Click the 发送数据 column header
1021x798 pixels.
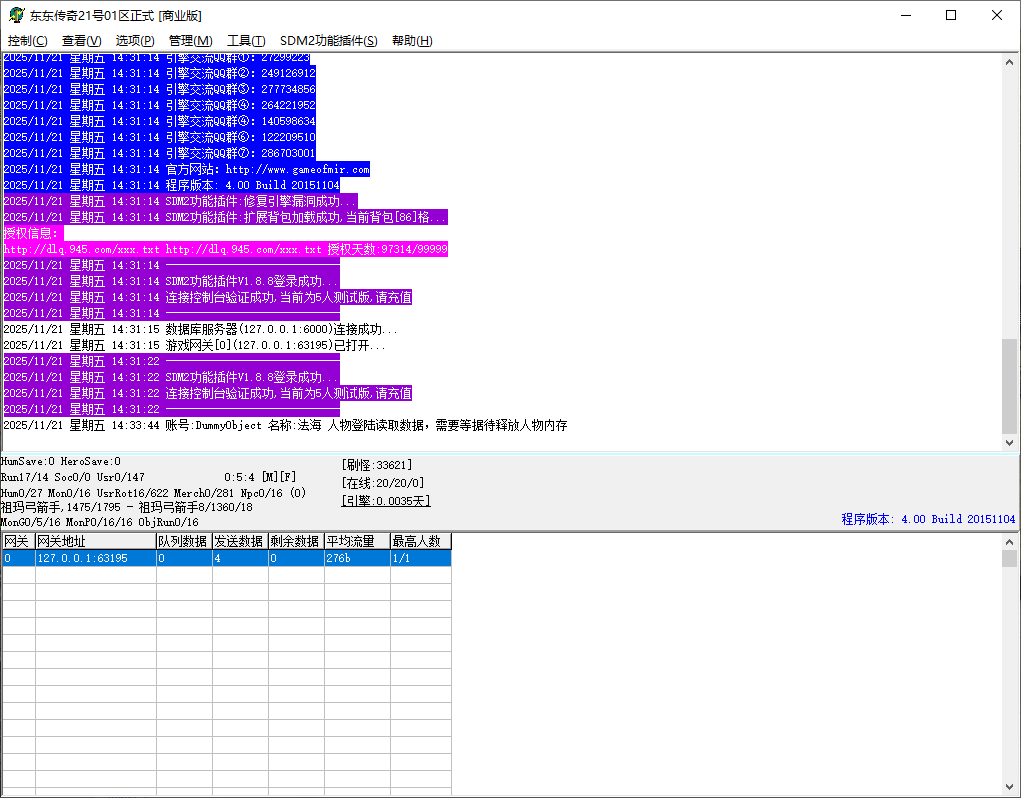[239, 541]
